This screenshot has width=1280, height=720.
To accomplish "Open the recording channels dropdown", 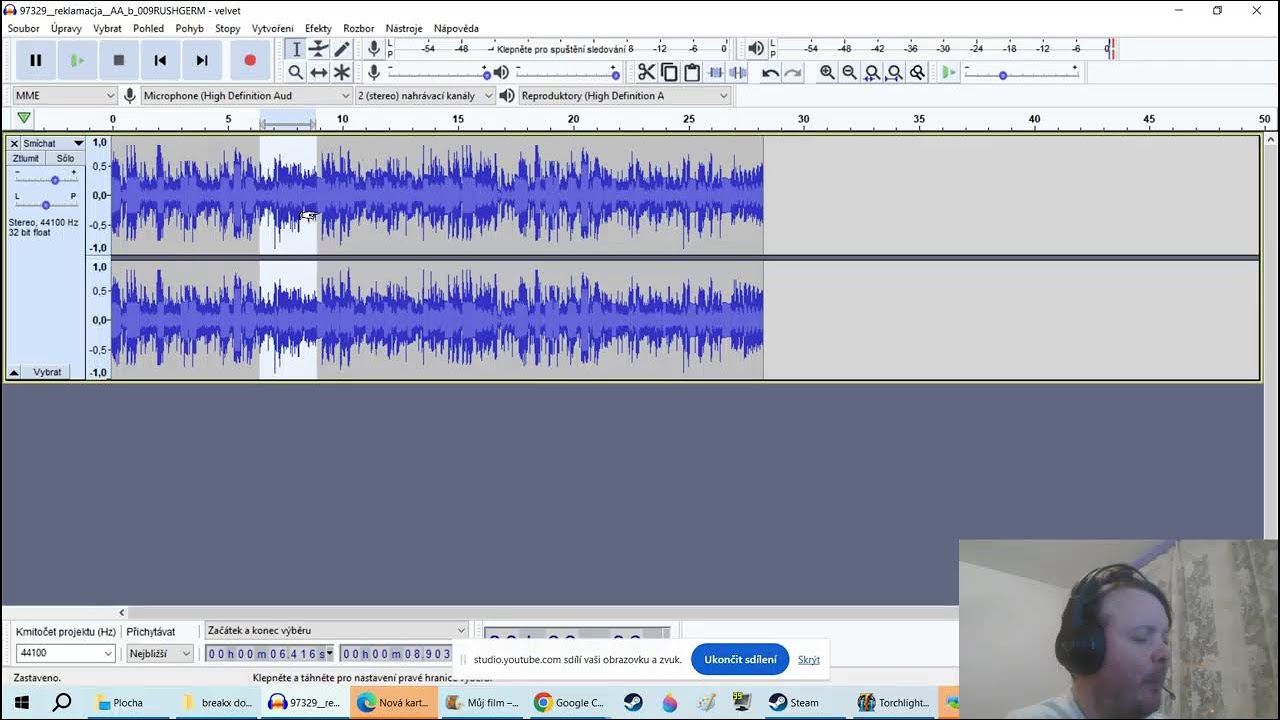I will 426,95.
